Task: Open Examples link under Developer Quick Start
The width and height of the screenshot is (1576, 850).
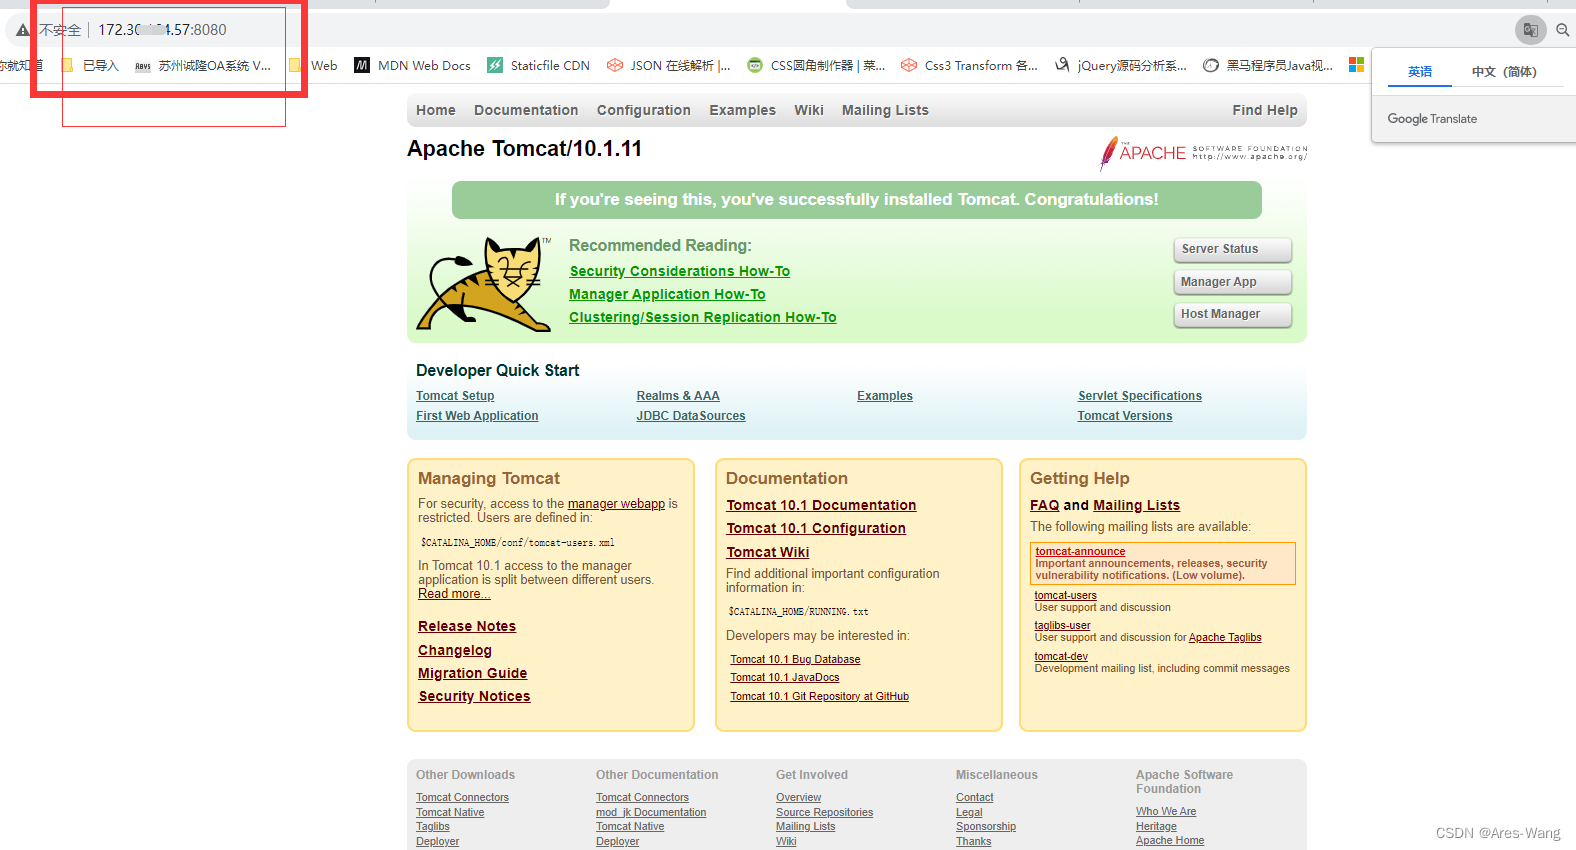Action: (885, 396)
